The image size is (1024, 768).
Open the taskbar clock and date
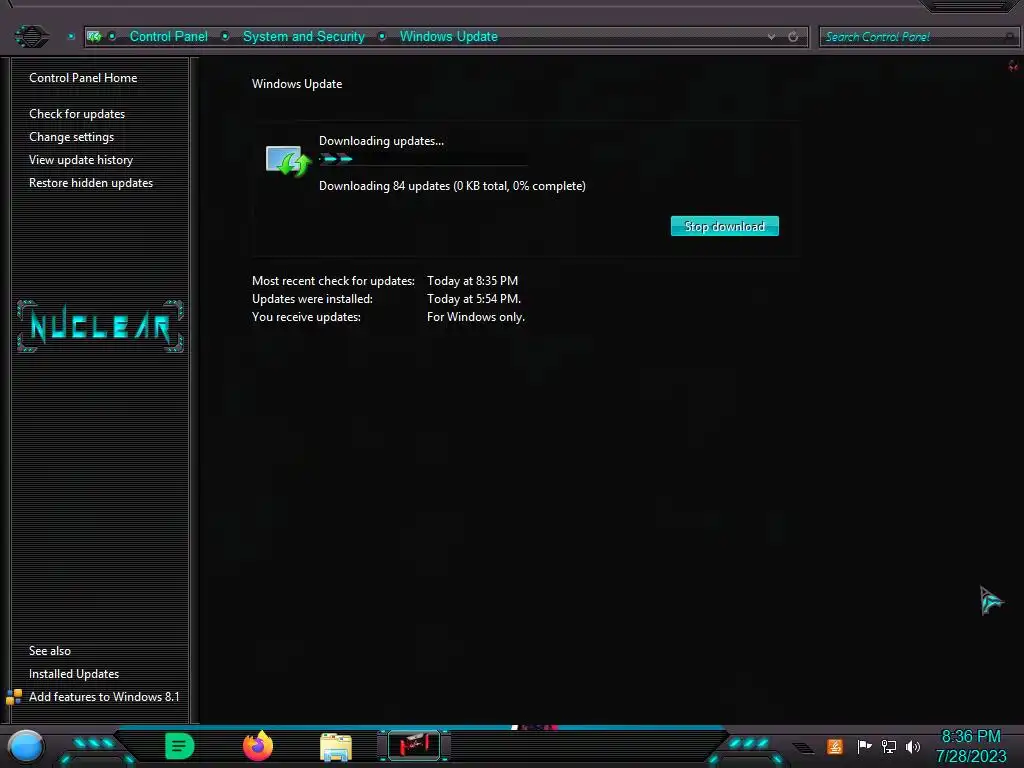point(971,746)
